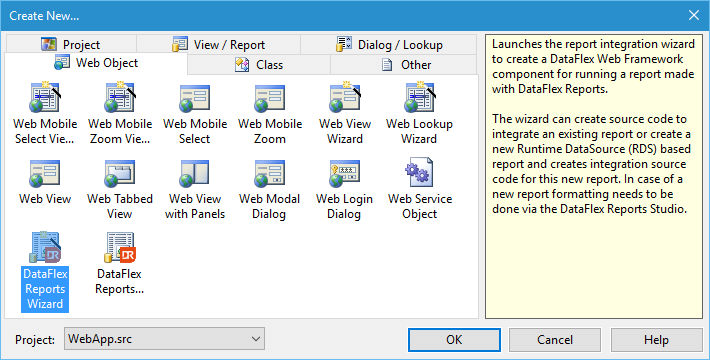
Task: Switch to the Other tab
Action: [x=403, y=65]
